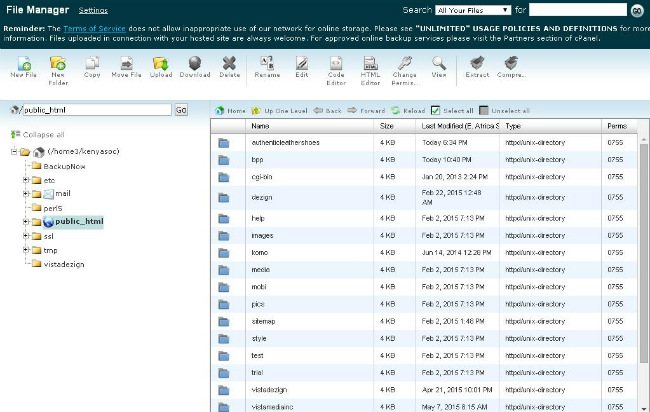Open the All Your Files search dropdown

click(x=473, y=10)
